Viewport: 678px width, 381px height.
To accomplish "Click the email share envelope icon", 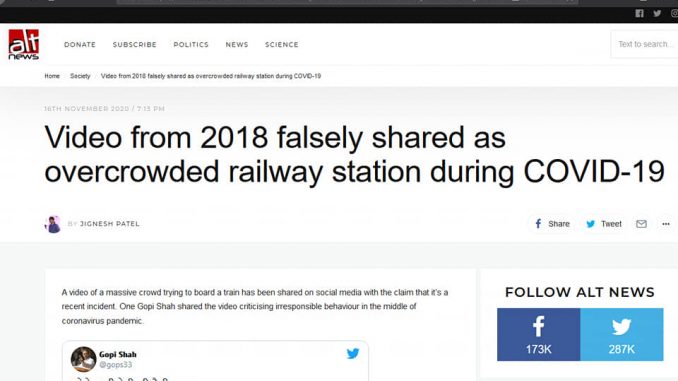I will tap(641, 224).
